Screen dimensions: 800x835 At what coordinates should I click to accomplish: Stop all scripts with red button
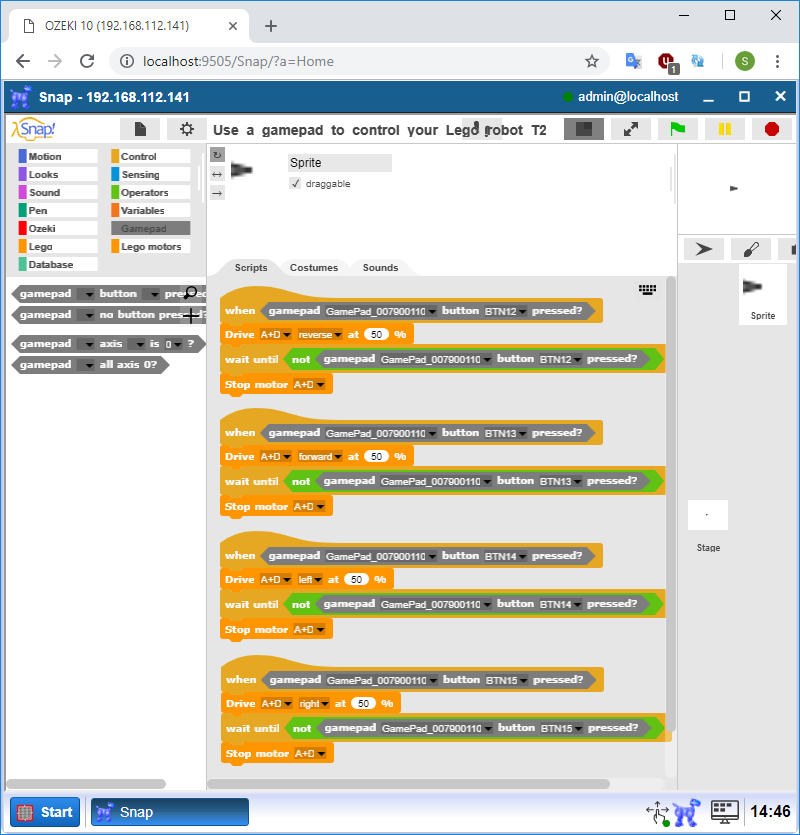tap(771, 129)
